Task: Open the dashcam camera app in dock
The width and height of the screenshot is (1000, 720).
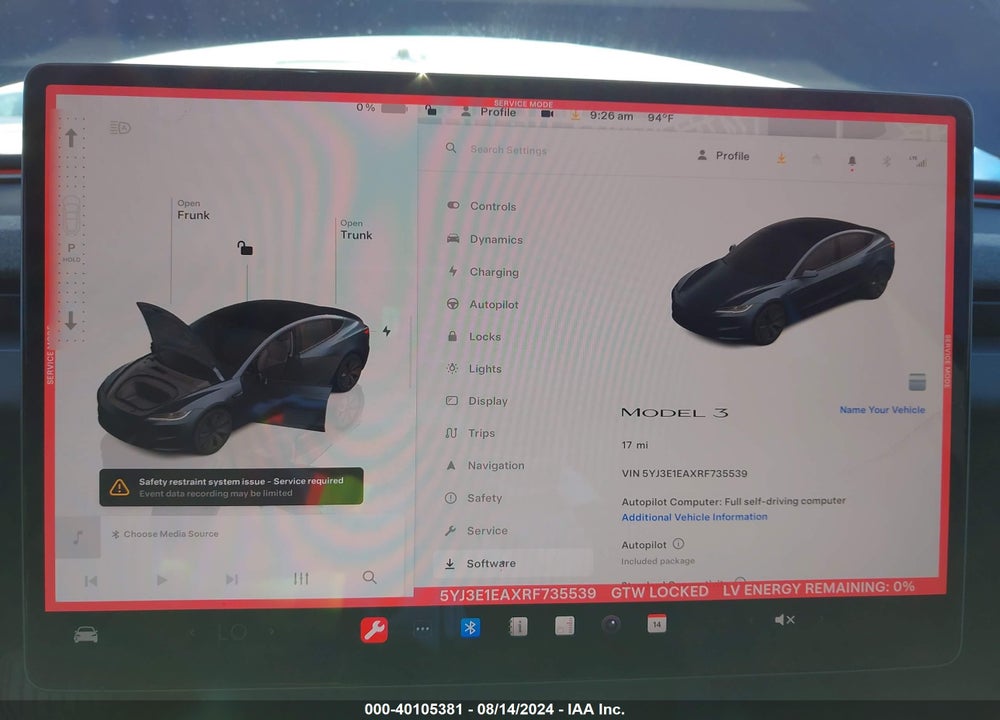Action: pyautogui.click(x=611, y=624)
